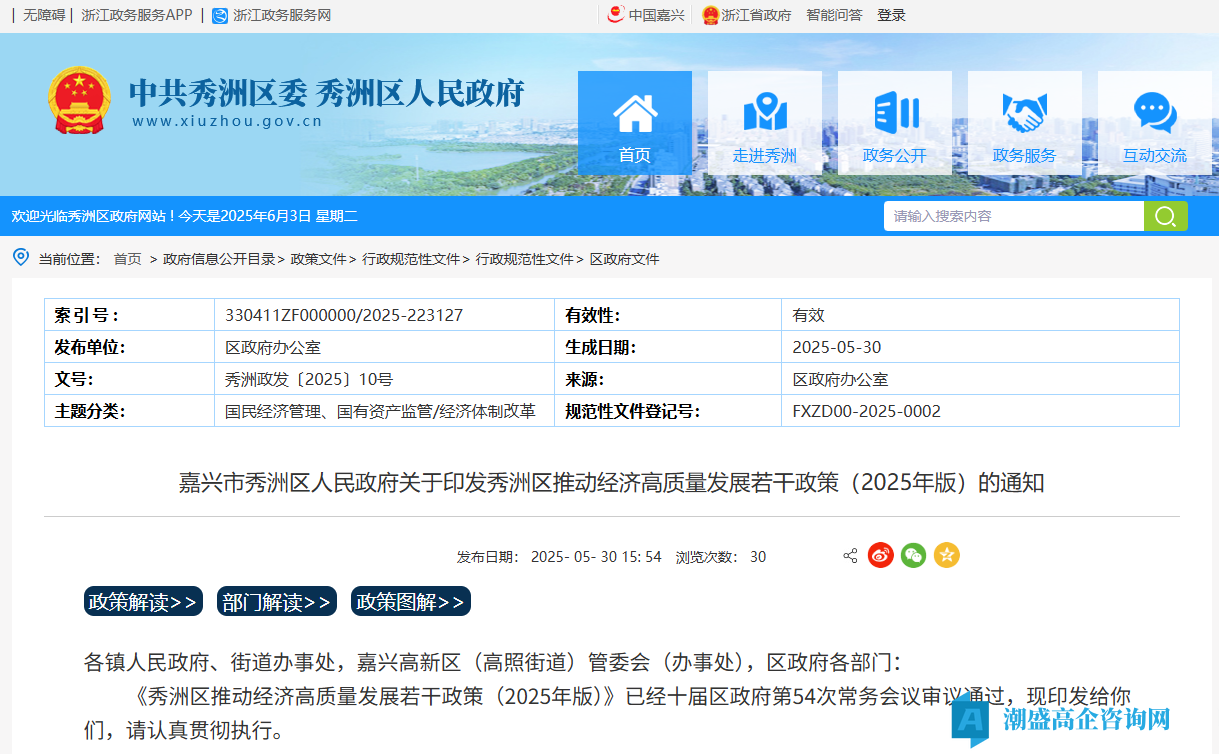Open the 浙江政务服务网 link

(x=281, y=15)
